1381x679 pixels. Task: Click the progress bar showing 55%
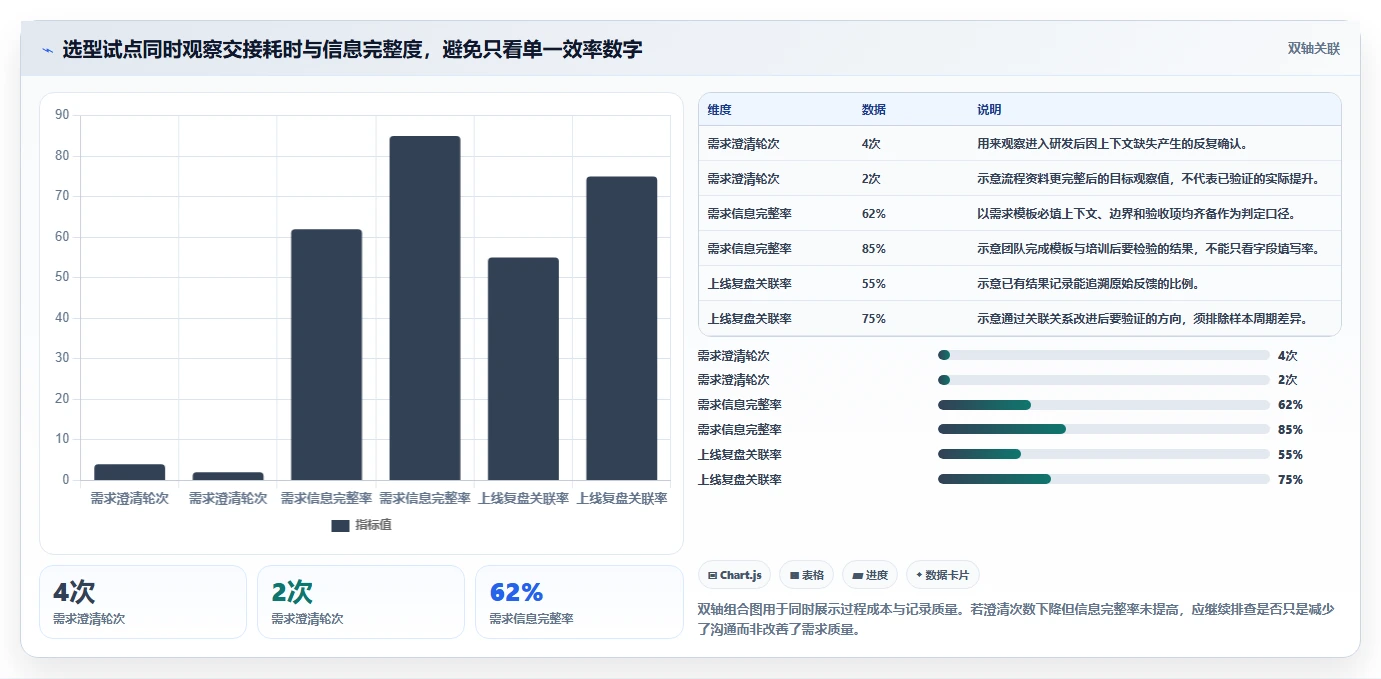1104,454
